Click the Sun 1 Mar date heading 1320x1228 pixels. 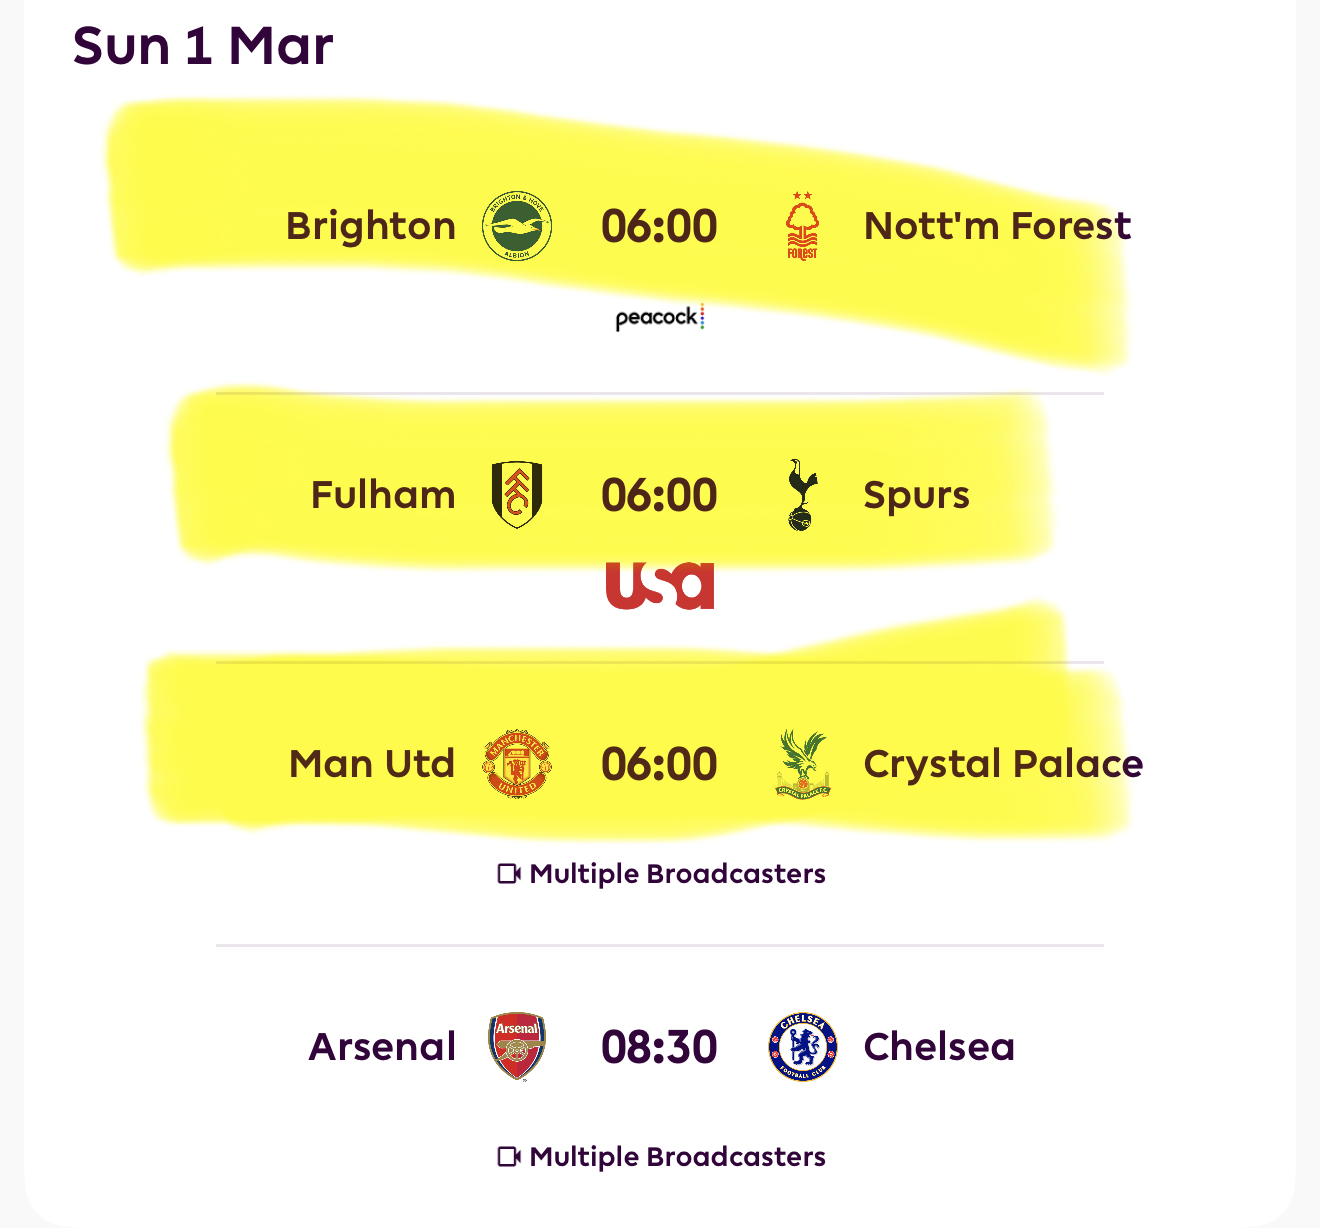[x=203, y=46]
